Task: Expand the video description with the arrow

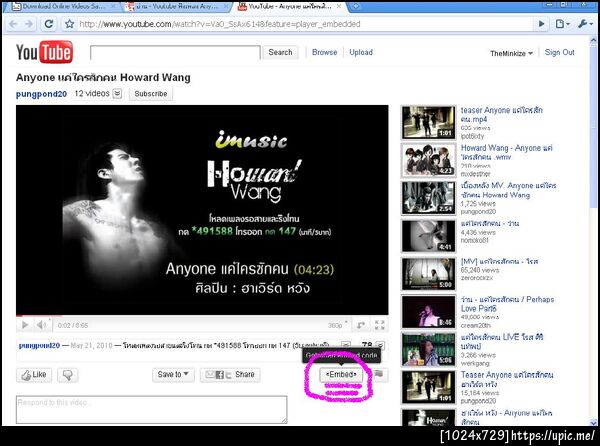Action: (346, 345)
